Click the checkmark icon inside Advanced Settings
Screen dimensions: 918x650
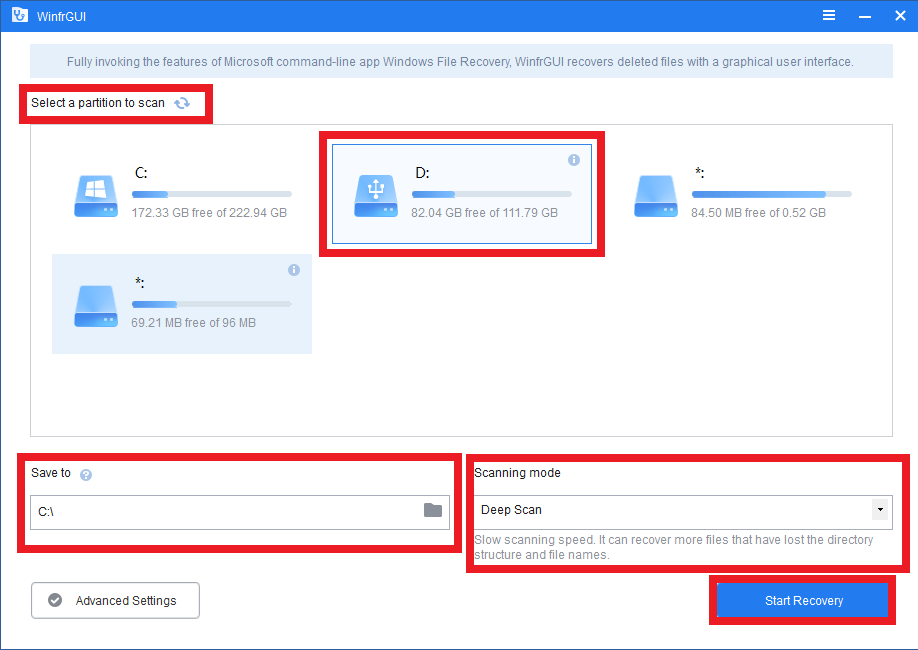[56, 600]
